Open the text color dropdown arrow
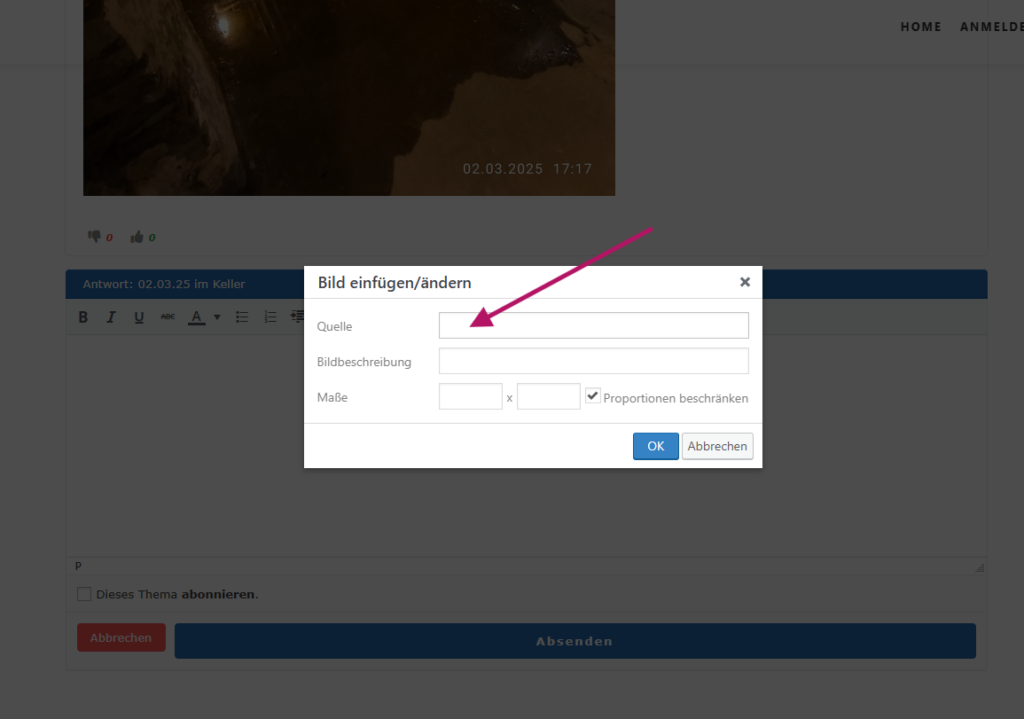The width and height of the screenshot is (1024, 719). point(217,317)
